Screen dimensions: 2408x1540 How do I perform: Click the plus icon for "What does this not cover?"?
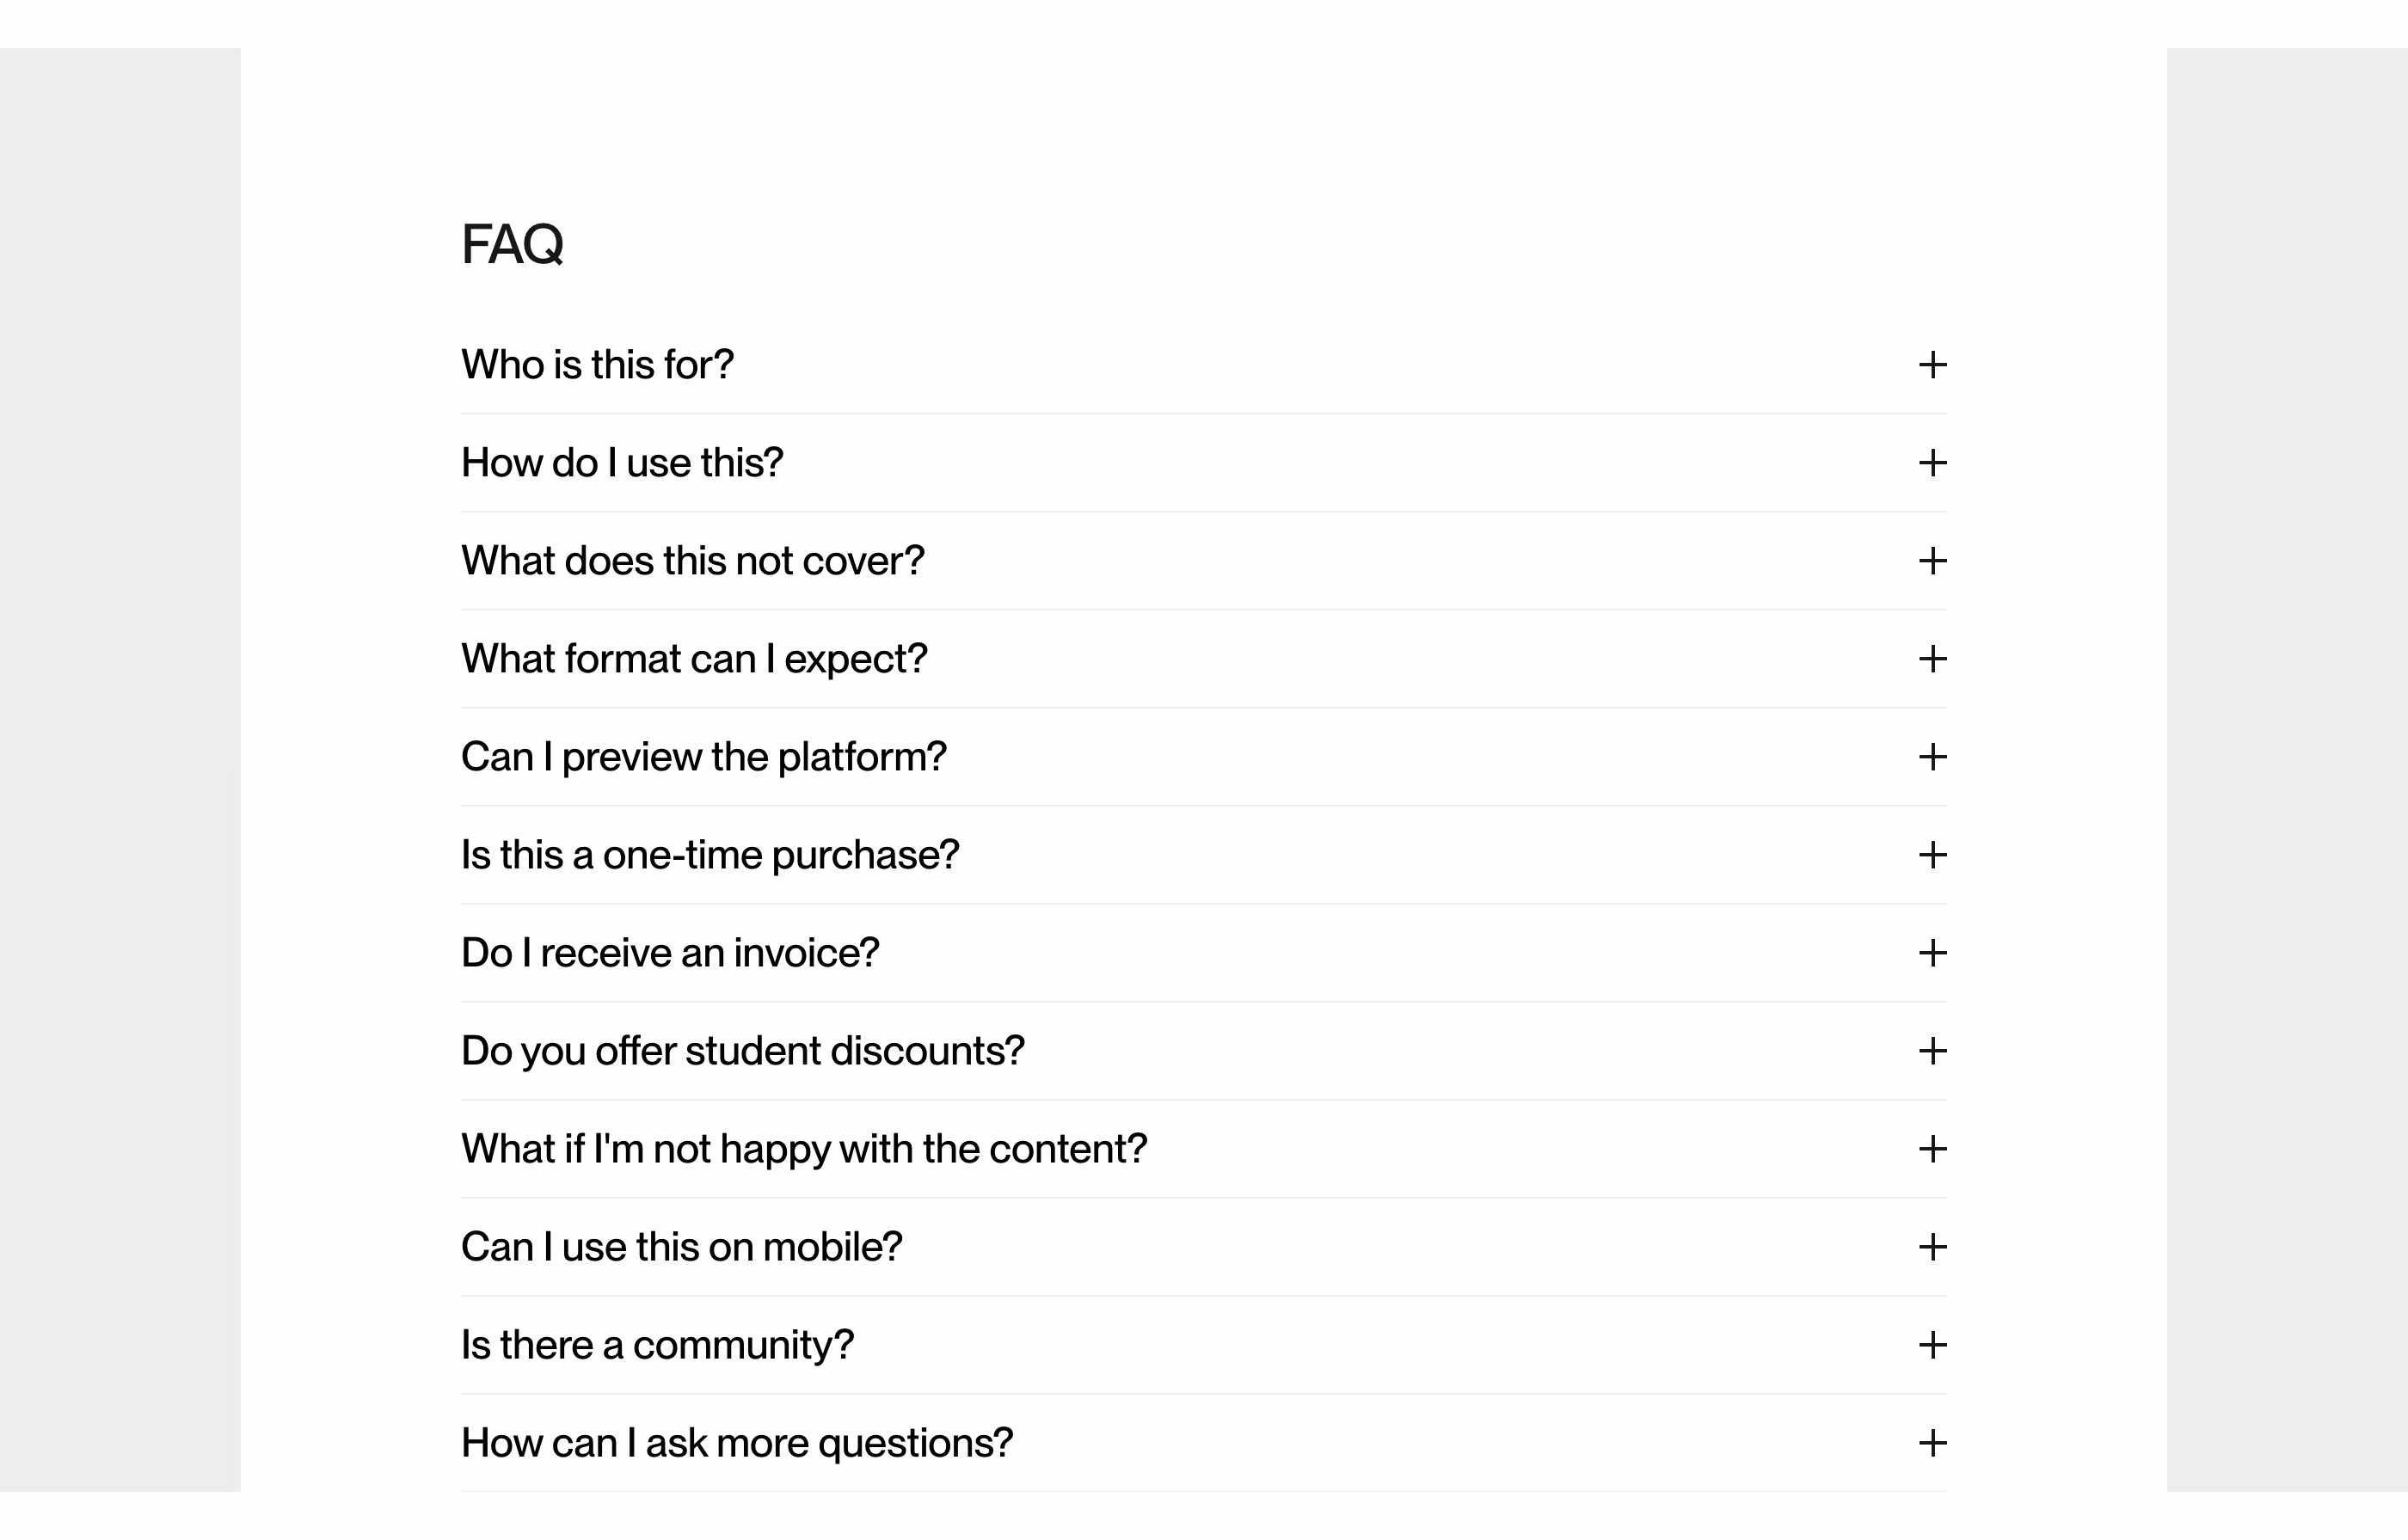point(1932,561)
